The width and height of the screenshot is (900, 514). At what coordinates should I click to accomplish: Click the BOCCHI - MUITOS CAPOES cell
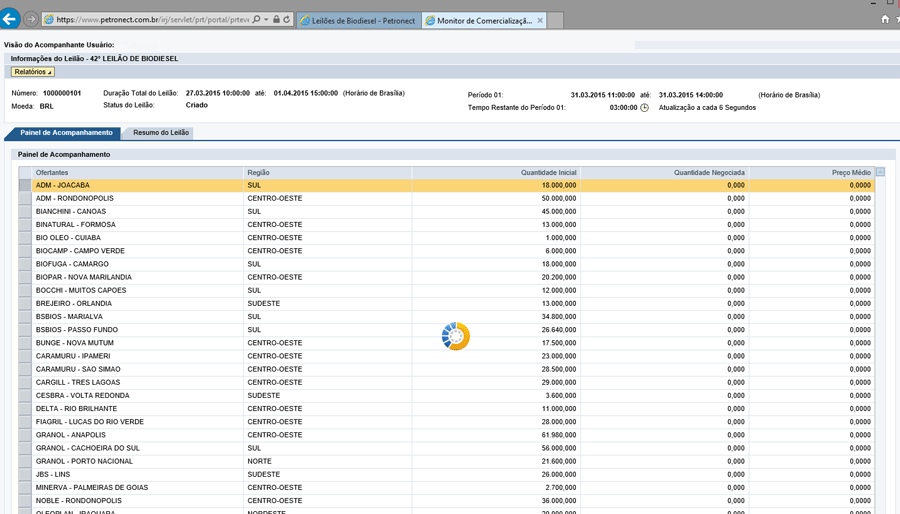[x=138, y=290]
